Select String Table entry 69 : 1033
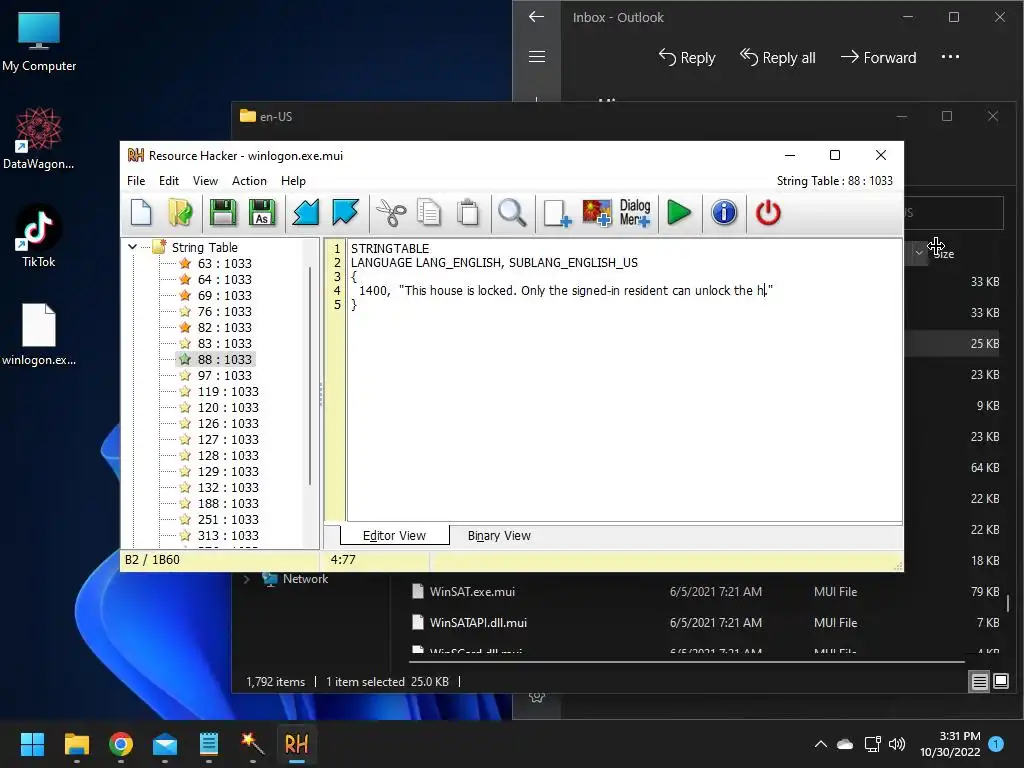The height and width of the screenshot is (768, 1024). click(x=224, y=295)
